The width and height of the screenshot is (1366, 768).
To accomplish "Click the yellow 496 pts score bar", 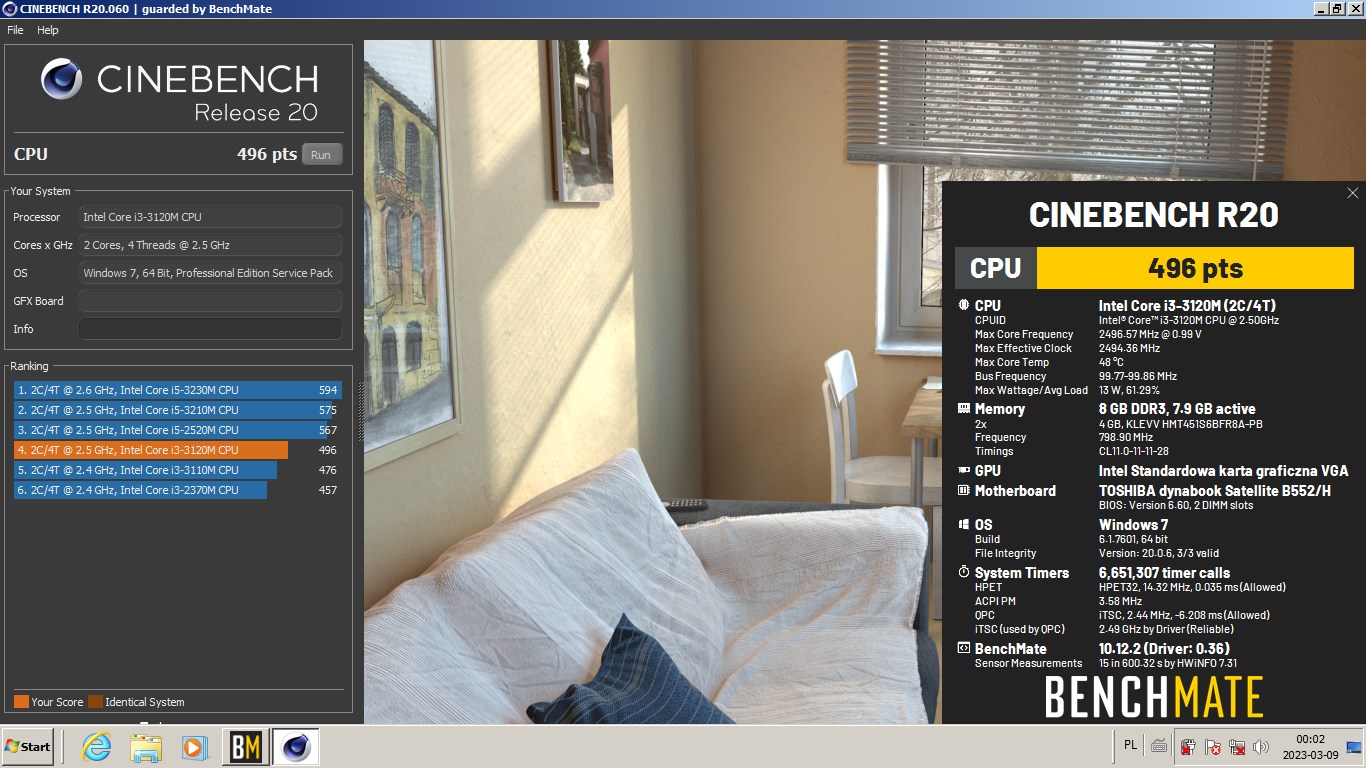I will tap(1195, 268).
